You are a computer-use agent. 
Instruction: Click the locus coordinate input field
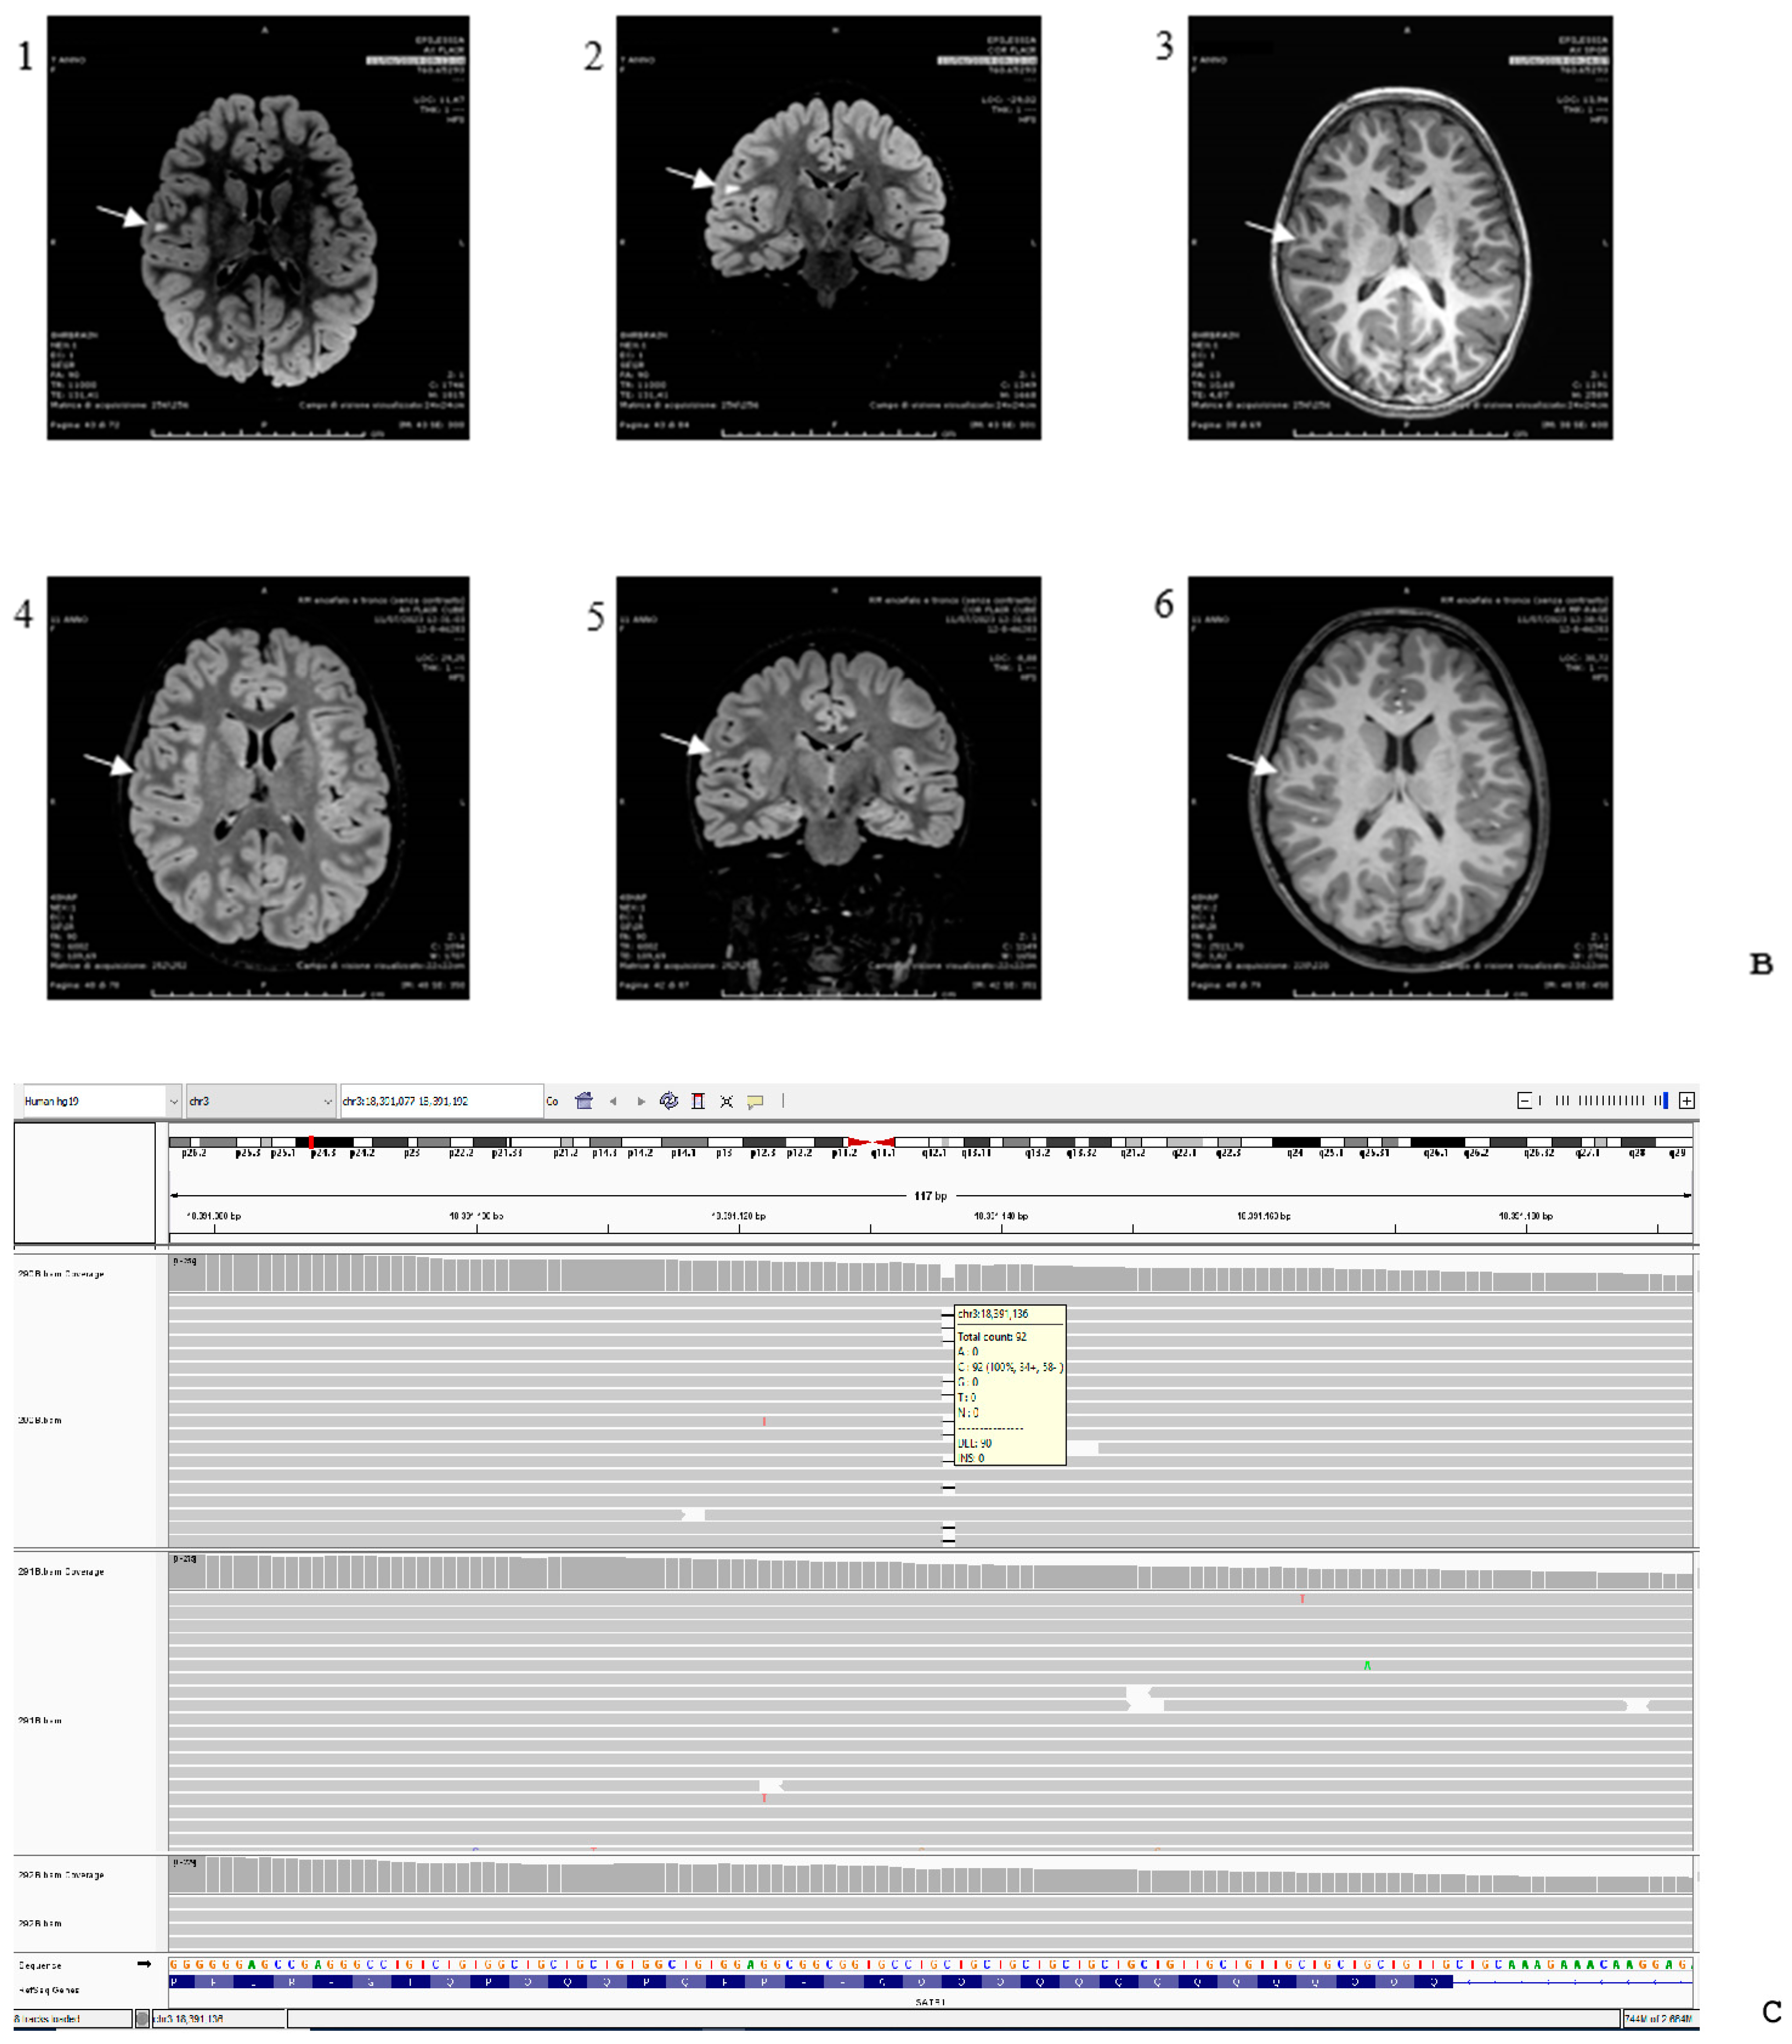pos(442,1101)
